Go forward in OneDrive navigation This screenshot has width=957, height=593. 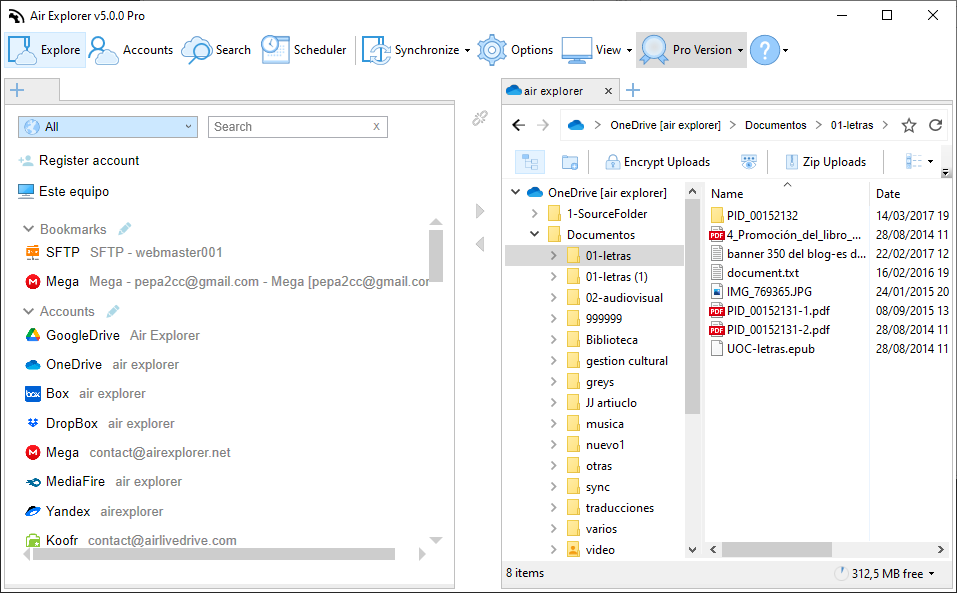pos(543,125)
